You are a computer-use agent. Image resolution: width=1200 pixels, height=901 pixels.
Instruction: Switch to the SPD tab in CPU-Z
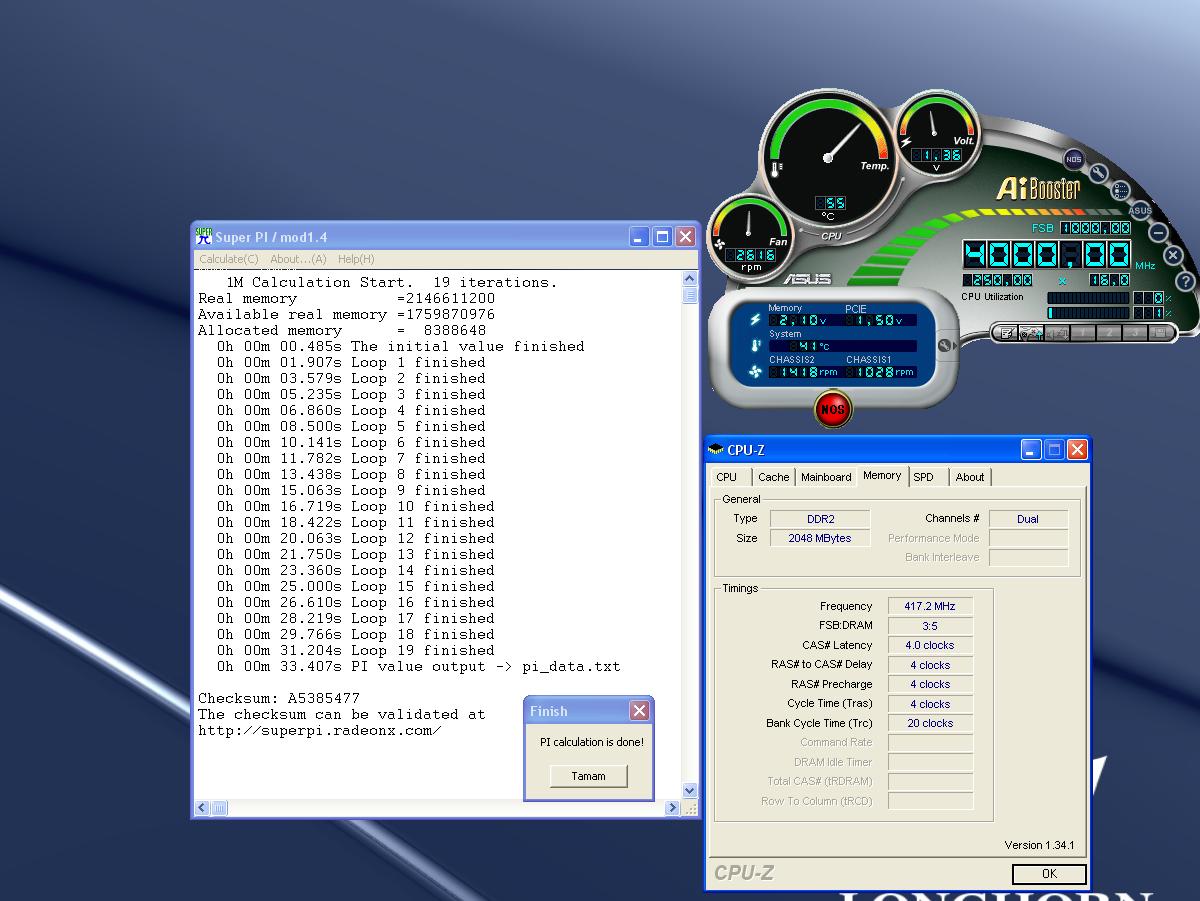coord(923,477)
